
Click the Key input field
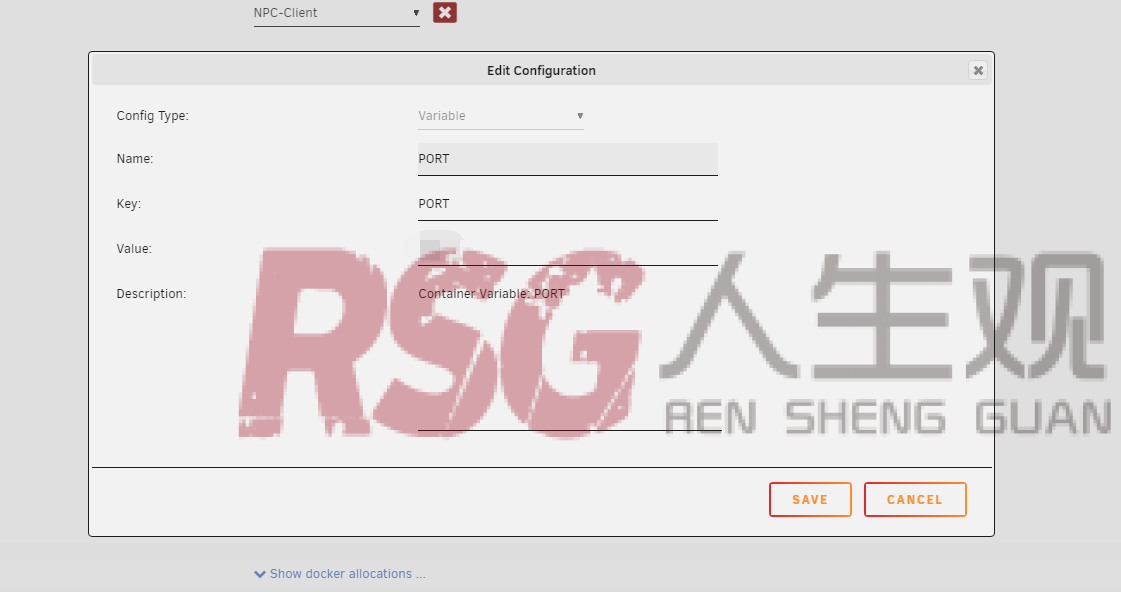point(568,204)
